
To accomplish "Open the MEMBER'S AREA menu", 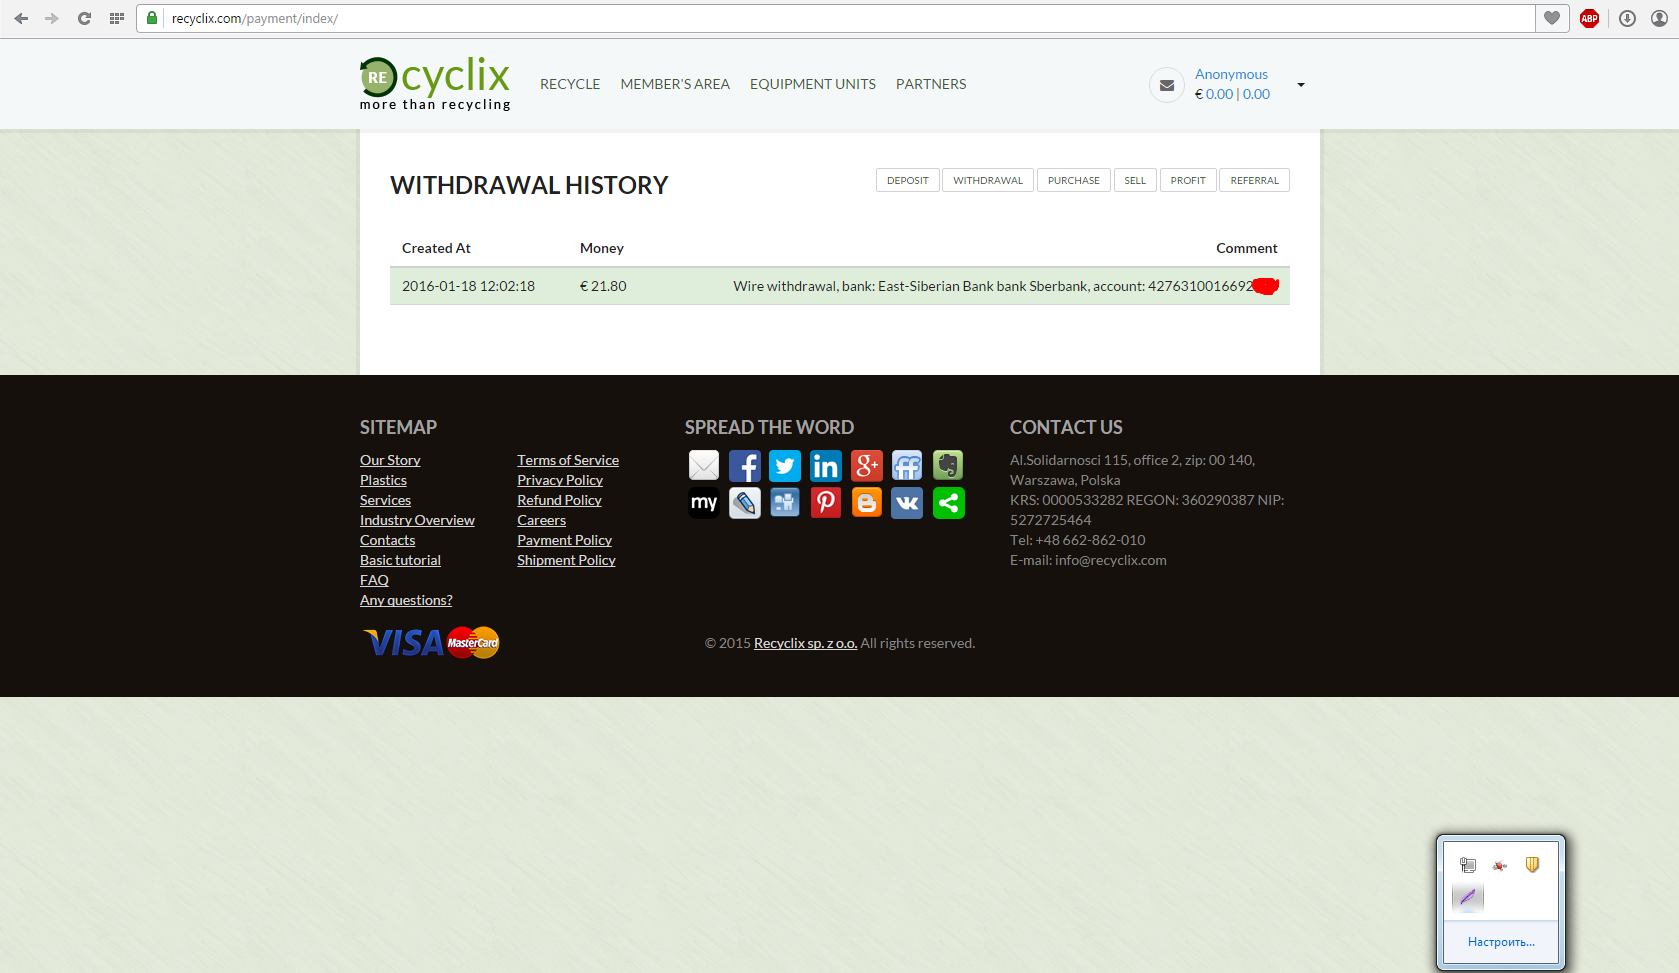I will point(675,84).
